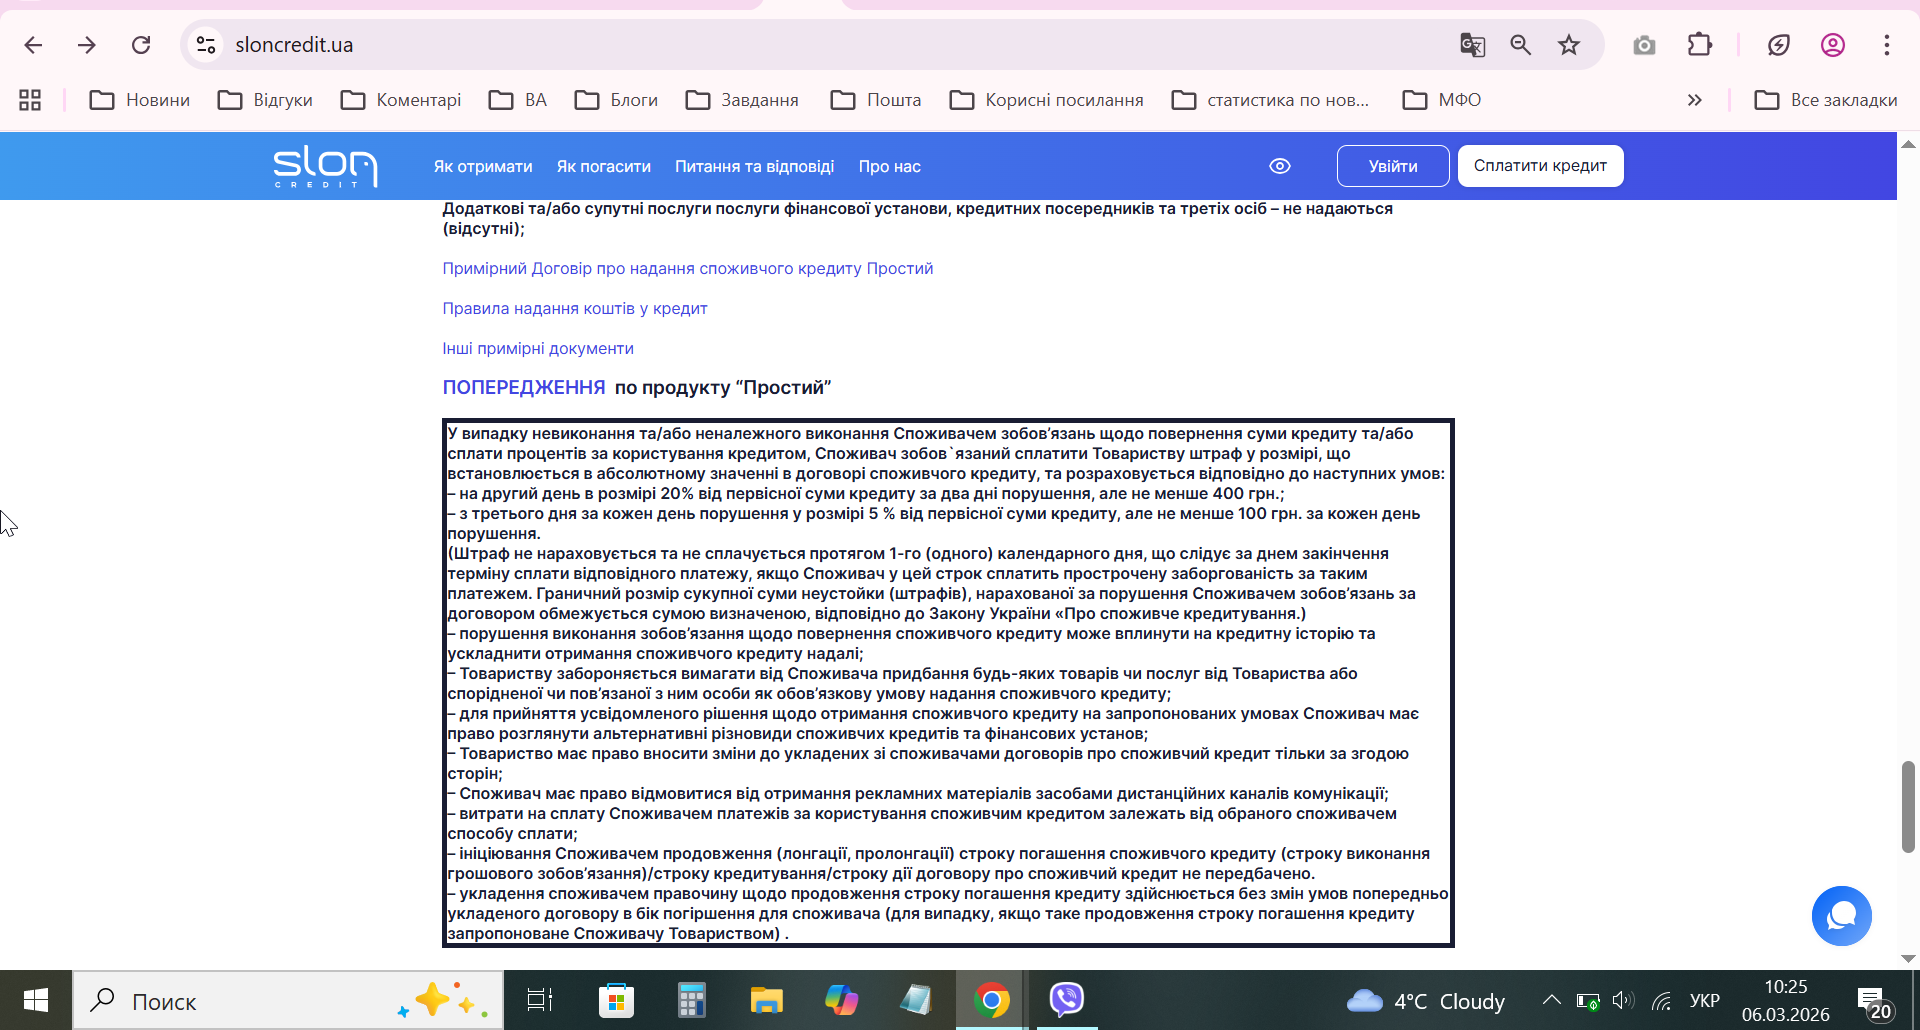
Task: Open Viber from taskbar
Action: [x=1067, y=1000]
